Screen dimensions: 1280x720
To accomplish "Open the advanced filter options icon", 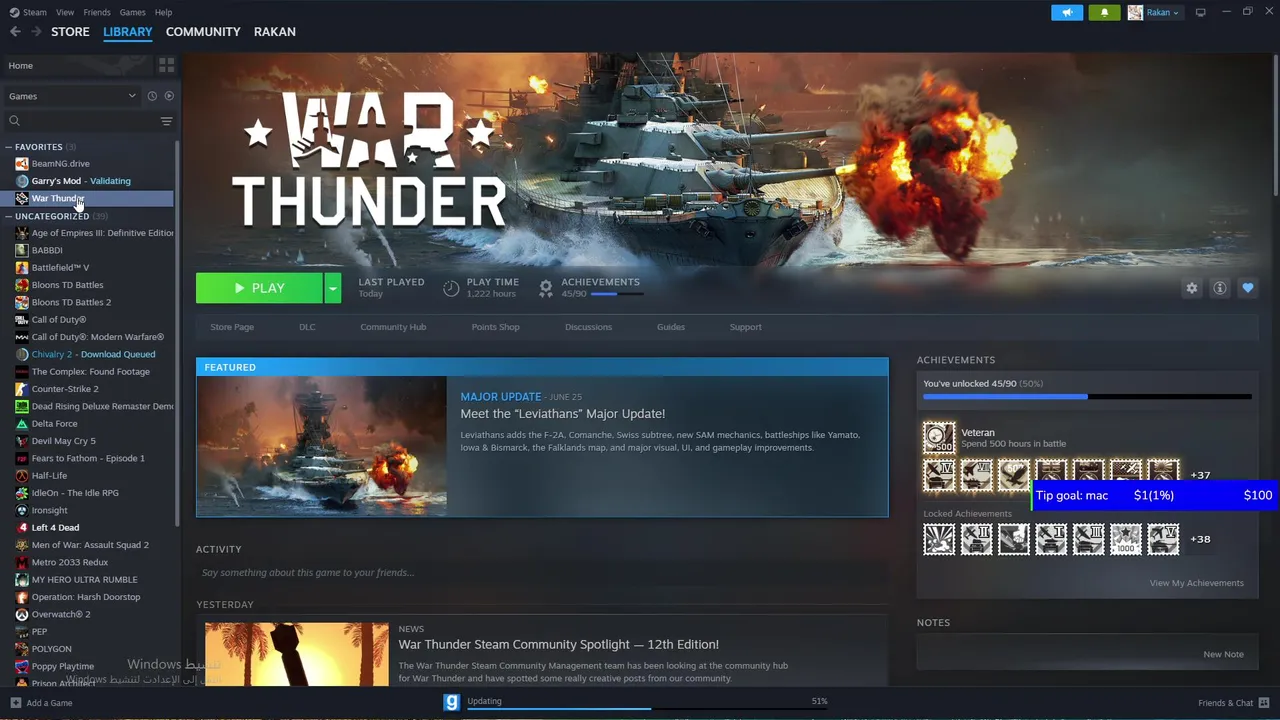I will (x=166, y=121).
